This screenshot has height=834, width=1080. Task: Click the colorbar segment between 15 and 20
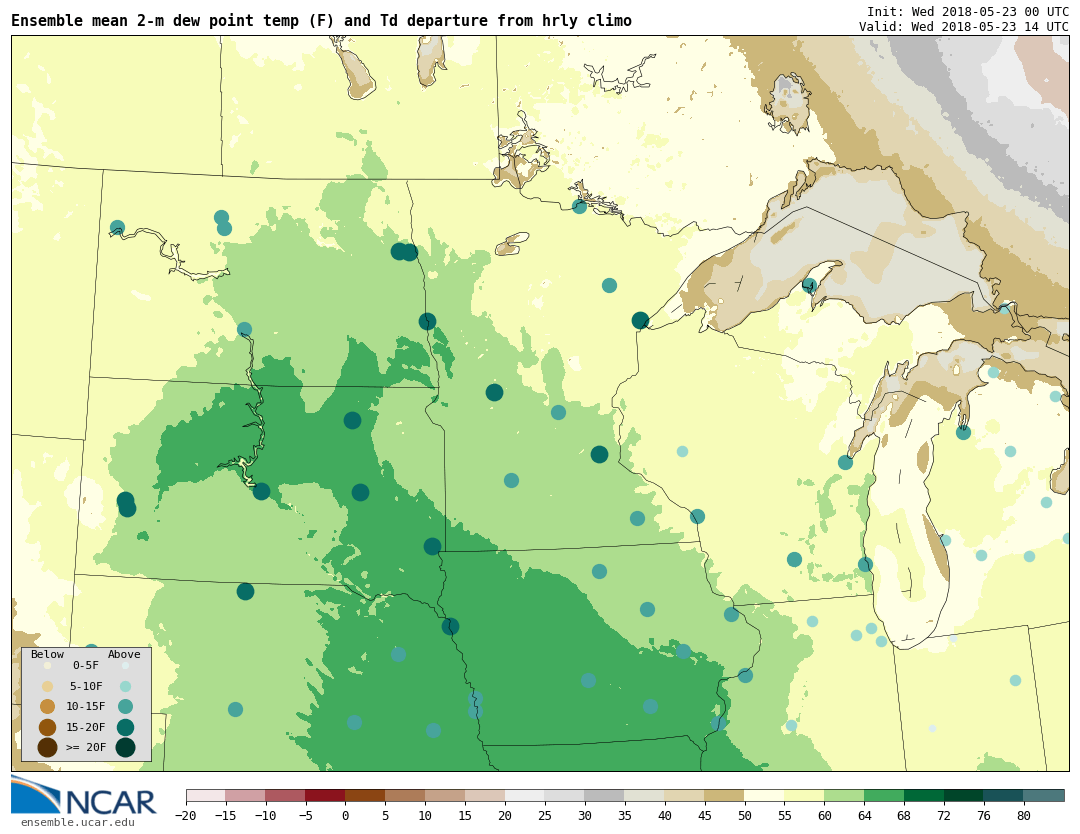[485, 795]
